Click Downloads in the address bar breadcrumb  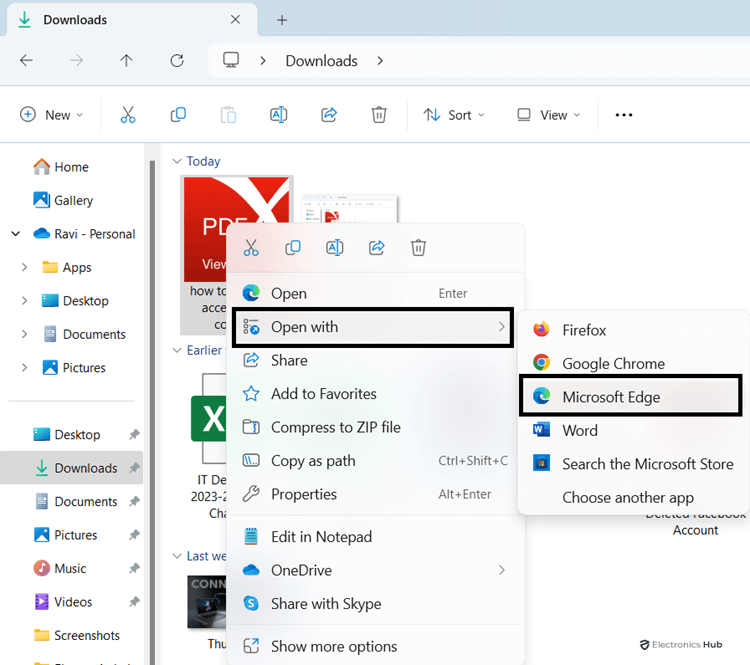(321, 61)
